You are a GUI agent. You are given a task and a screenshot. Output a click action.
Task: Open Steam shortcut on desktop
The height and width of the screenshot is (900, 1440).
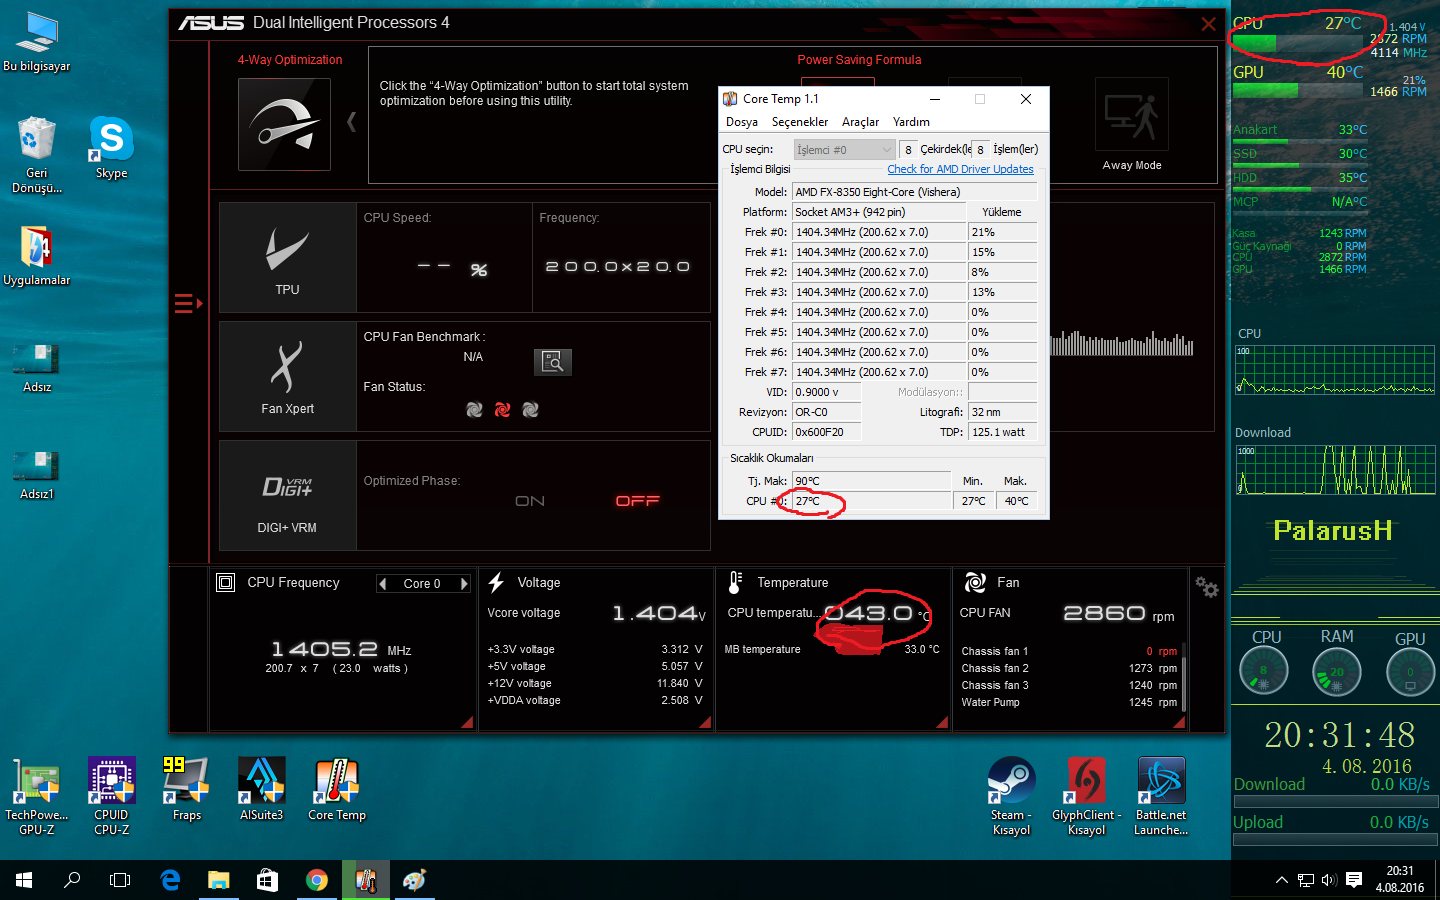click(x=1011, y=796)
